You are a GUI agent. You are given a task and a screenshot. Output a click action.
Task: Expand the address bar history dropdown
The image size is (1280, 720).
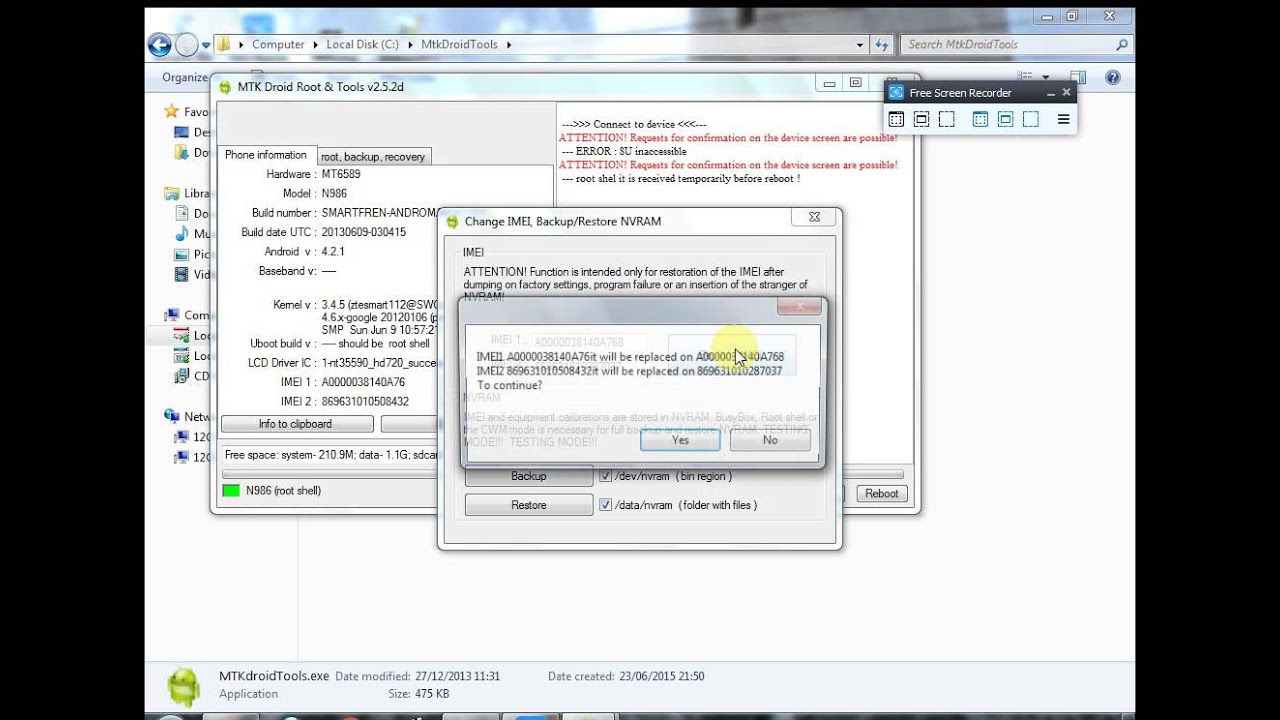tap(860, 45)
